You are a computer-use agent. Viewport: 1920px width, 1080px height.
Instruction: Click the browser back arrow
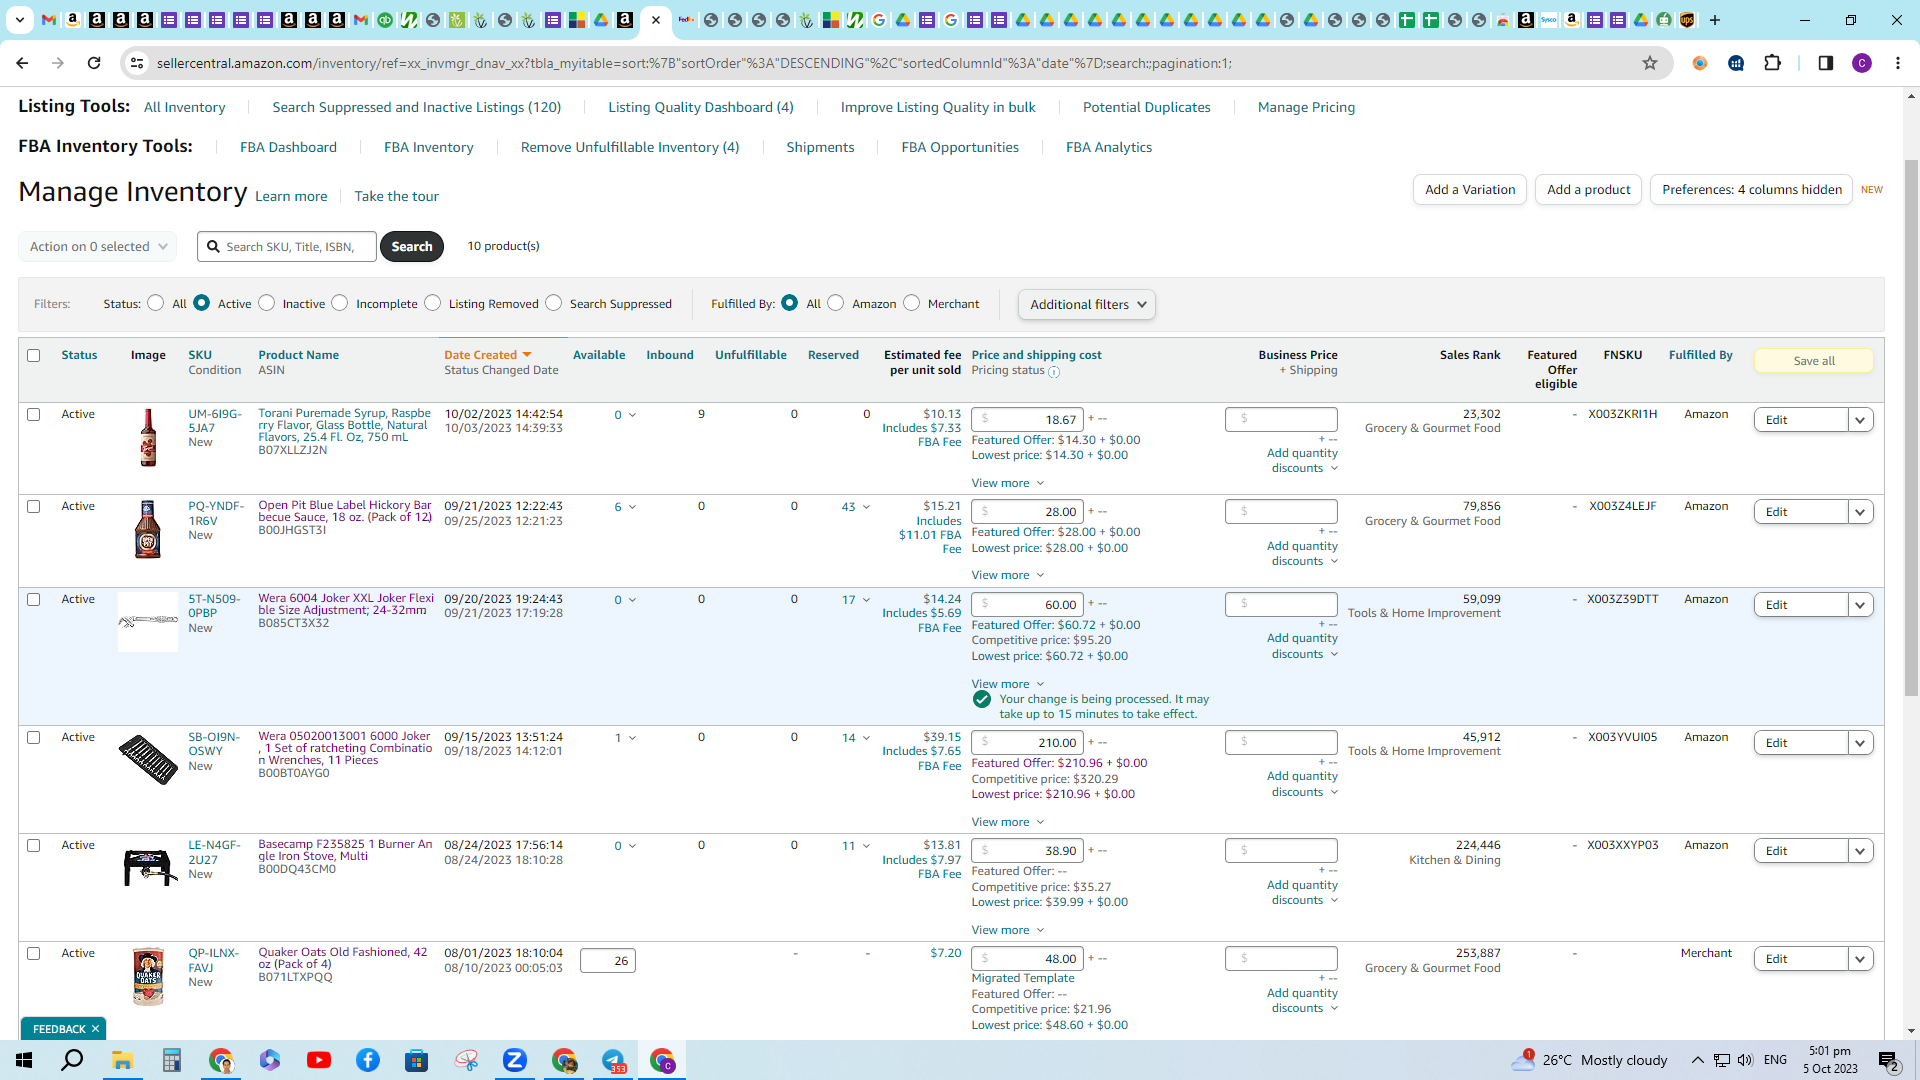(22, 63)
